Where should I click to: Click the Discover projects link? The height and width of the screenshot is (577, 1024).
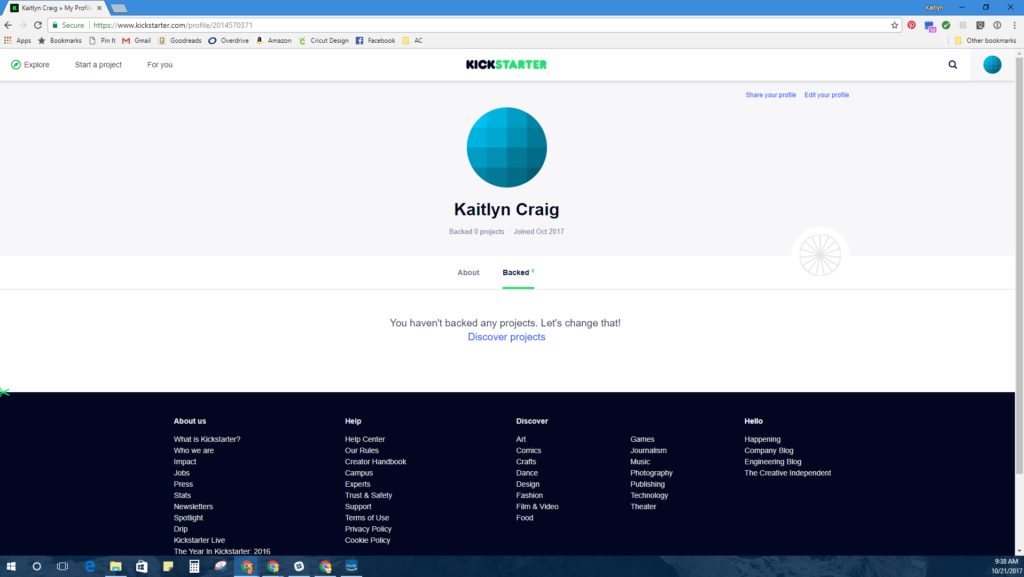coord(506,337)
